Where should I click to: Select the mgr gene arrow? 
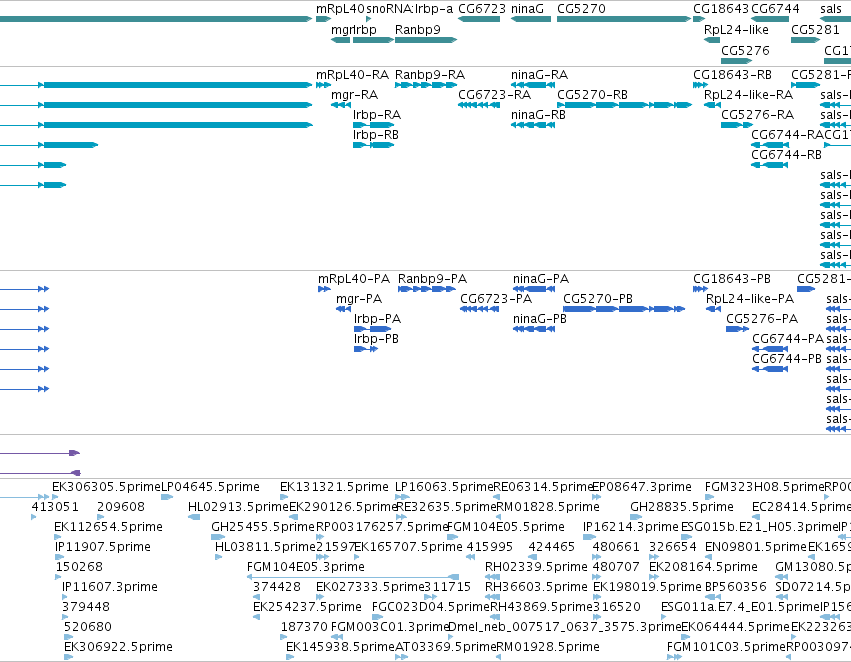click(340, 40)
